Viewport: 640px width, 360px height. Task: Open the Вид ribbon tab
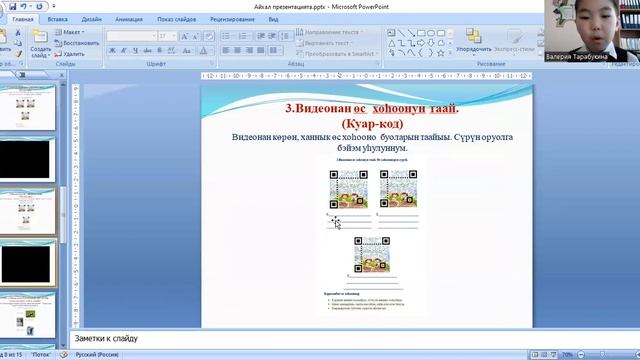(273, 19)
